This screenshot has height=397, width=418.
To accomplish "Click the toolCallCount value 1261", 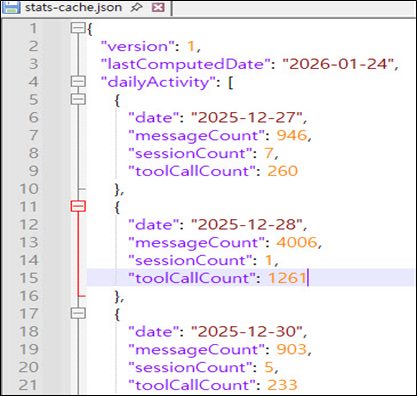I will (x=287, y=278).
